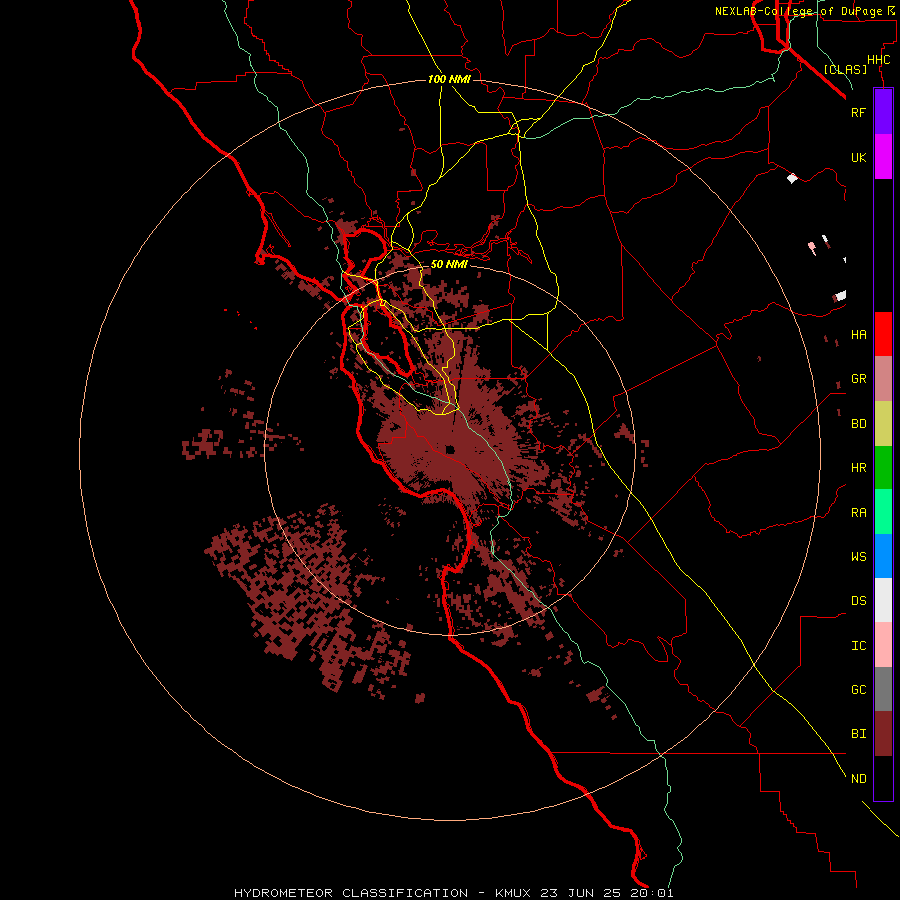
Task: Click the "IC" legend label text
Action: click(858, 645)
